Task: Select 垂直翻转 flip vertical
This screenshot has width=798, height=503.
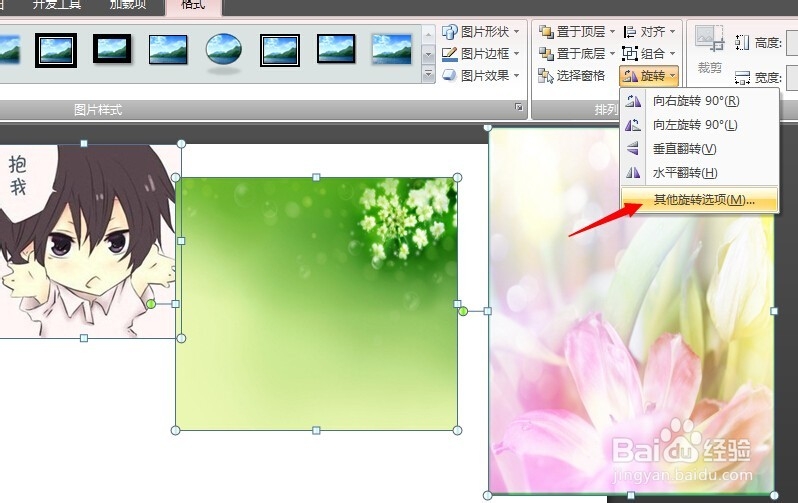Action: pyautogui.click(x=699, y=149)
